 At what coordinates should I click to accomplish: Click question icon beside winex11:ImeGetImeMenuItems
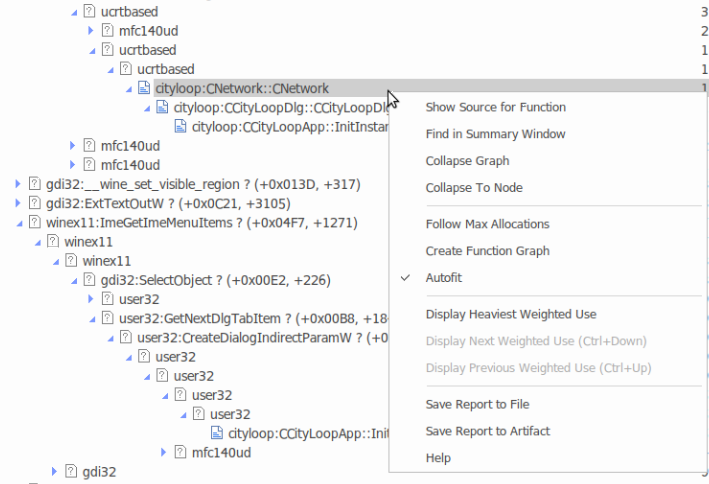(34, 222)
